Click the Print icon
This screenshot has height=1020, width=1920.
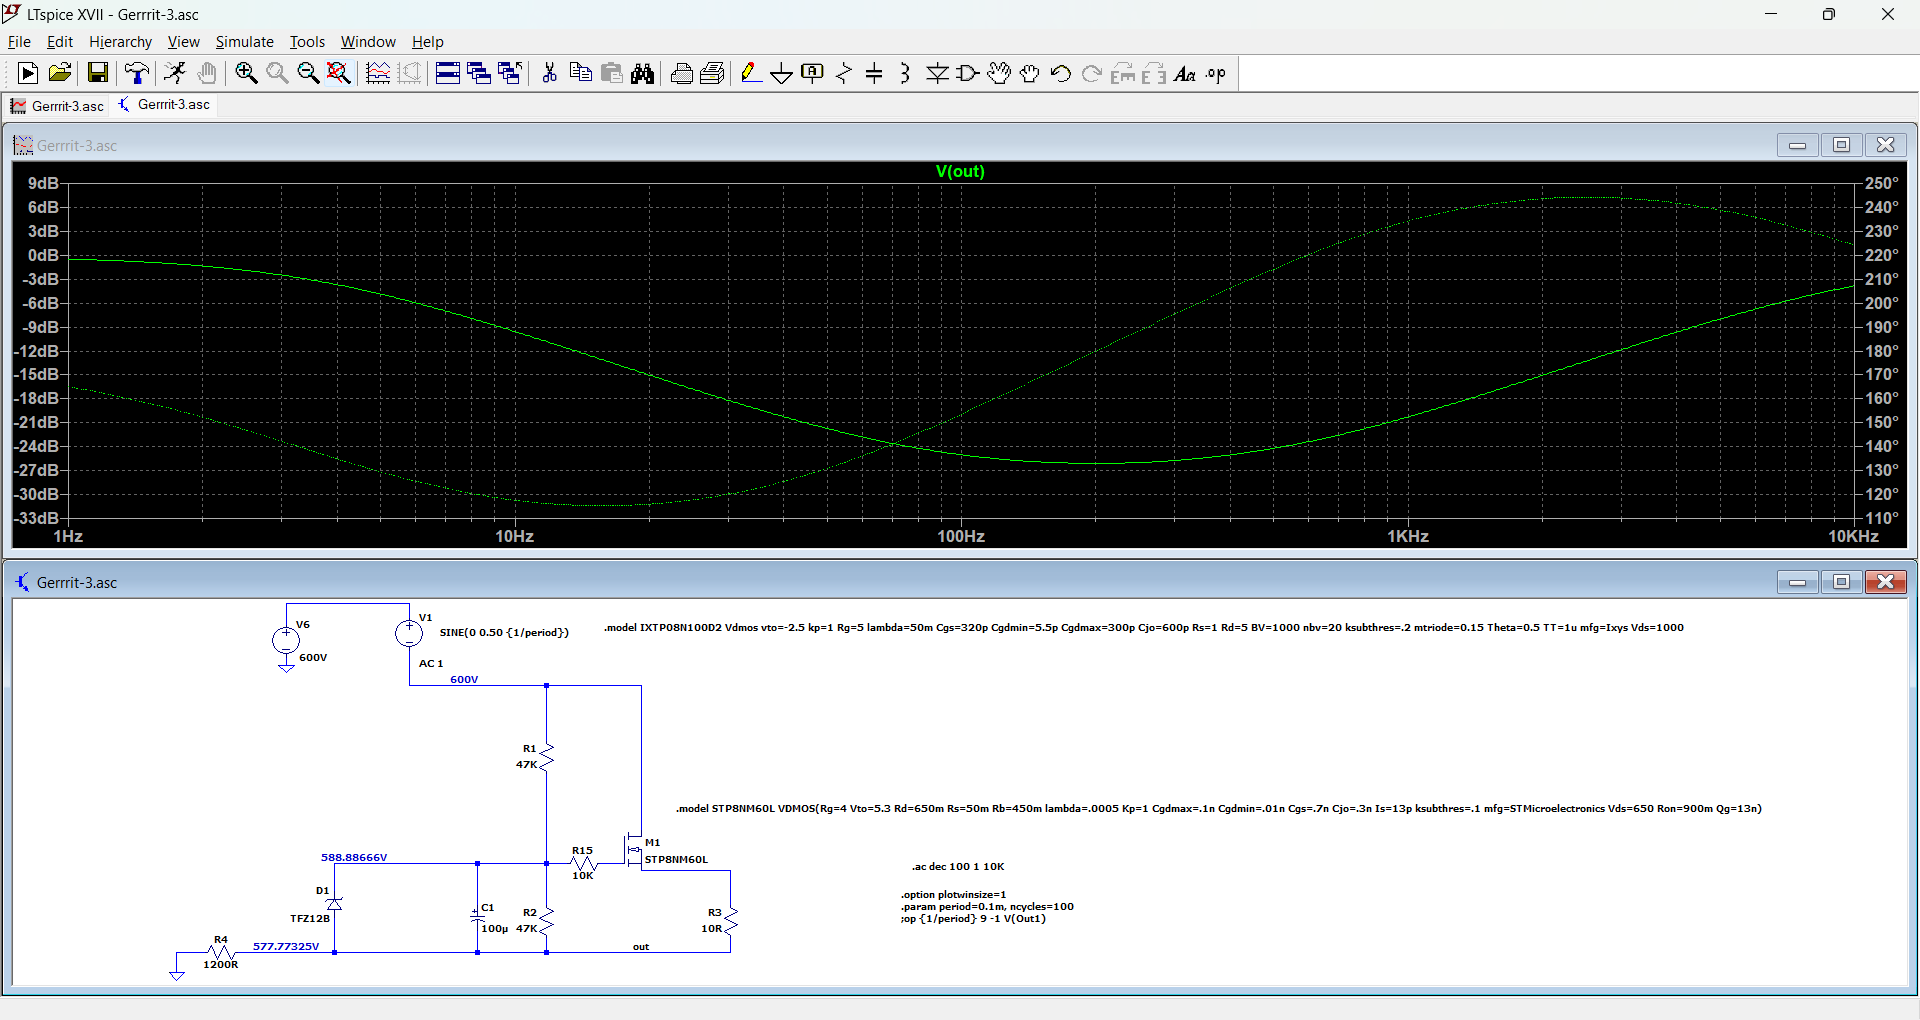[x=682, y=73]
